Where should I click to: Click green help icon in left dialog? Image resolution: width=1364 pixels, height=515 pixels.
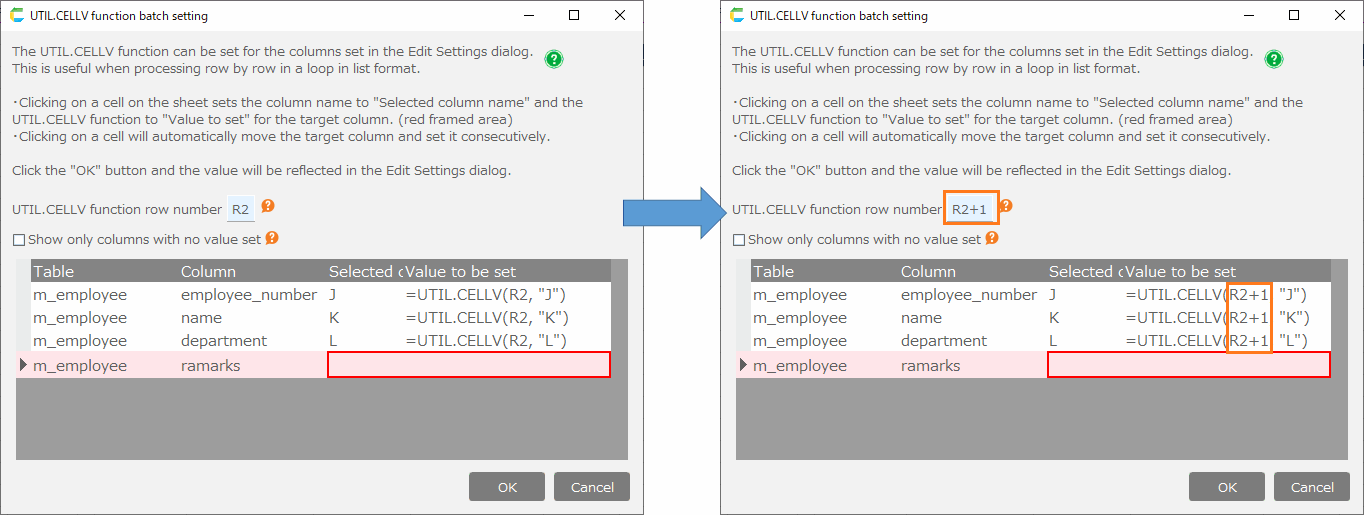click(x=554, y=59)
